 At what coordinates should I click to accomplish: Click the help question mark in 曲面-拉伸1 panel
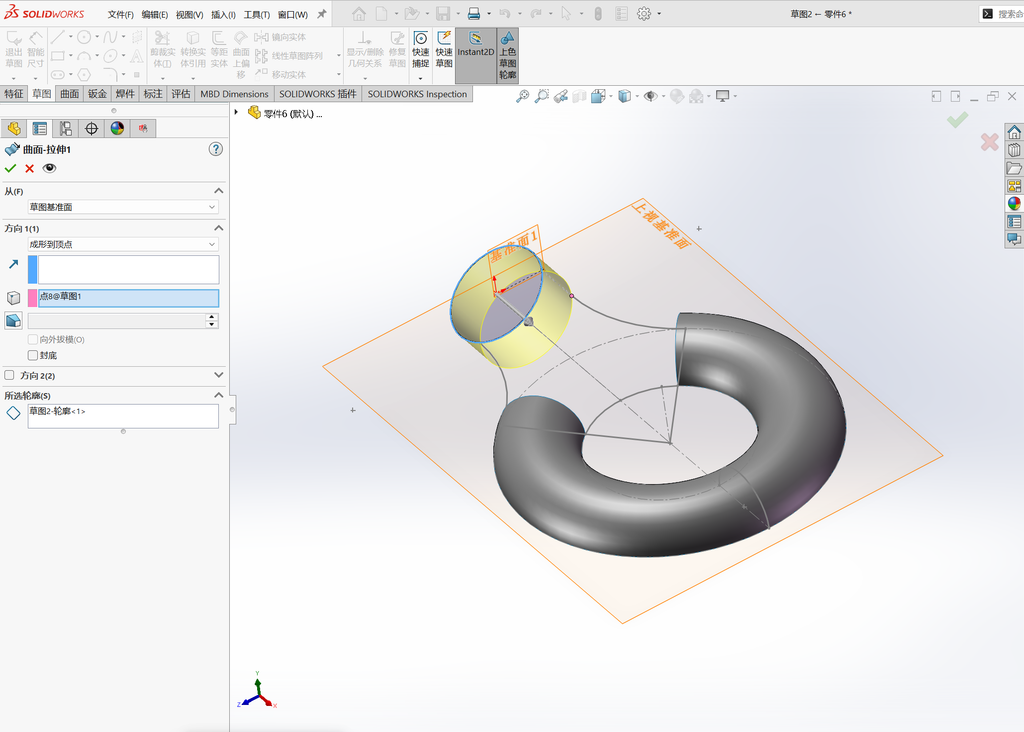216,149
